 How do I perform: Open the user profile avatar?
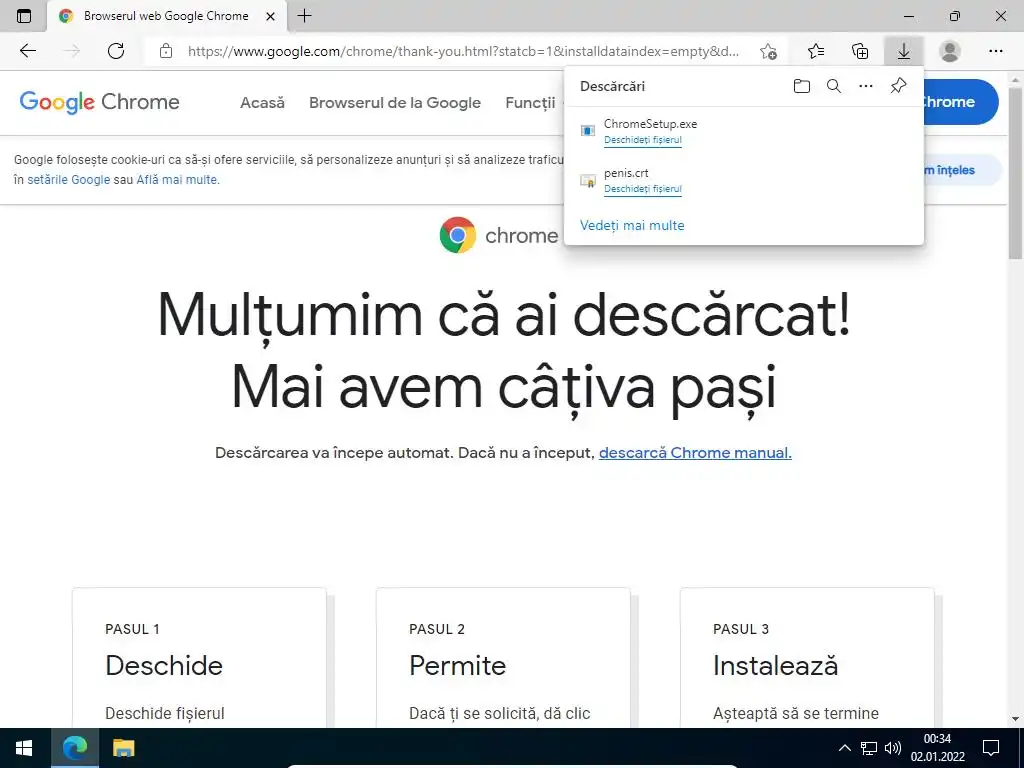pos(950,51)
